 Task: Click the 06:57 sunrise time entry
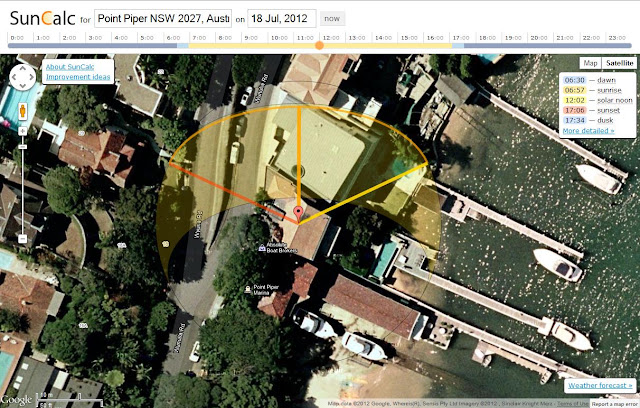click(x=592, y=90)
